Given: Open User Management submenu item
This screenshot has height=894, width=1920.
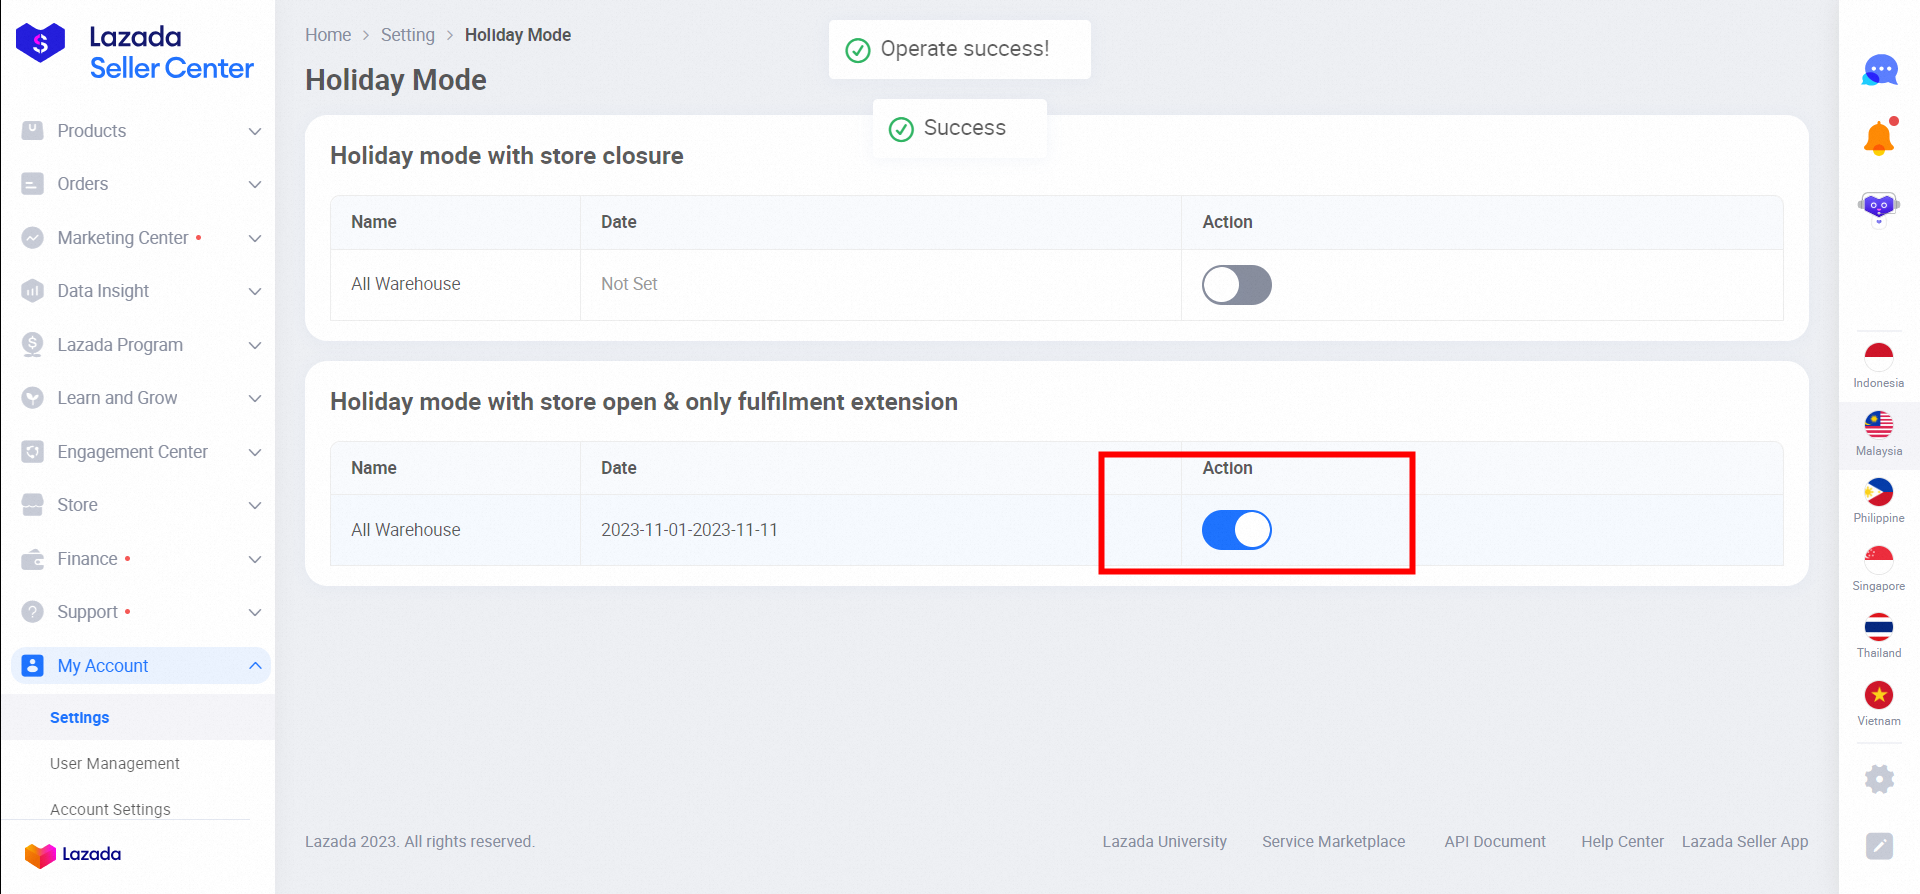Looking at the screenshot, I should tap(115, 764).
